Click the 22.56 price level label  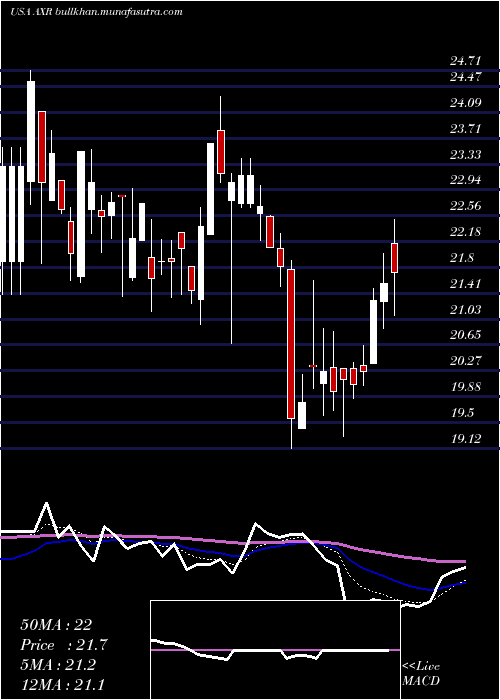tap(466, 206)
